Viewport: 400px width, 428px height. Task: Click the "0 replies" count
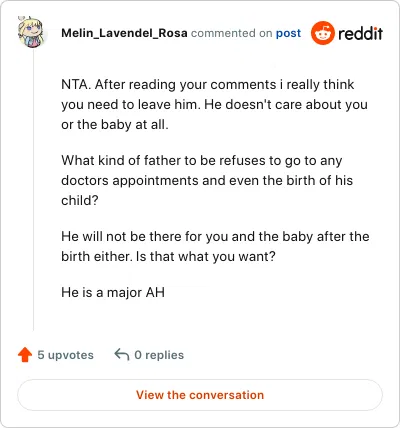[159, 355]
